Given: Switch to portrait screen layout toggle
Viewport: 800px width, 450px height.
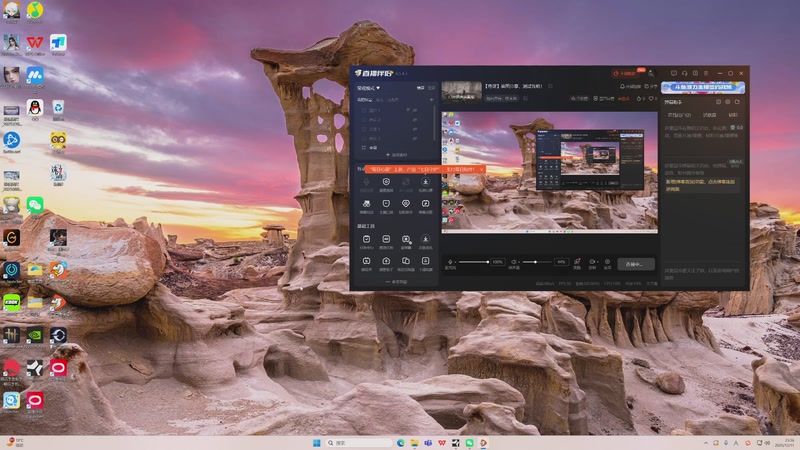Looking at the screenshot, I should (432, 88).
